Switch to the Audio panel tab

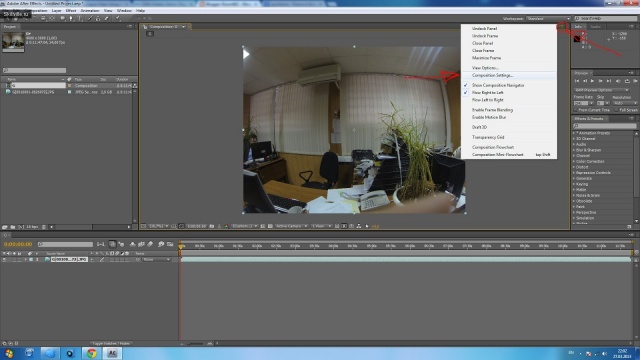point(596,27)
